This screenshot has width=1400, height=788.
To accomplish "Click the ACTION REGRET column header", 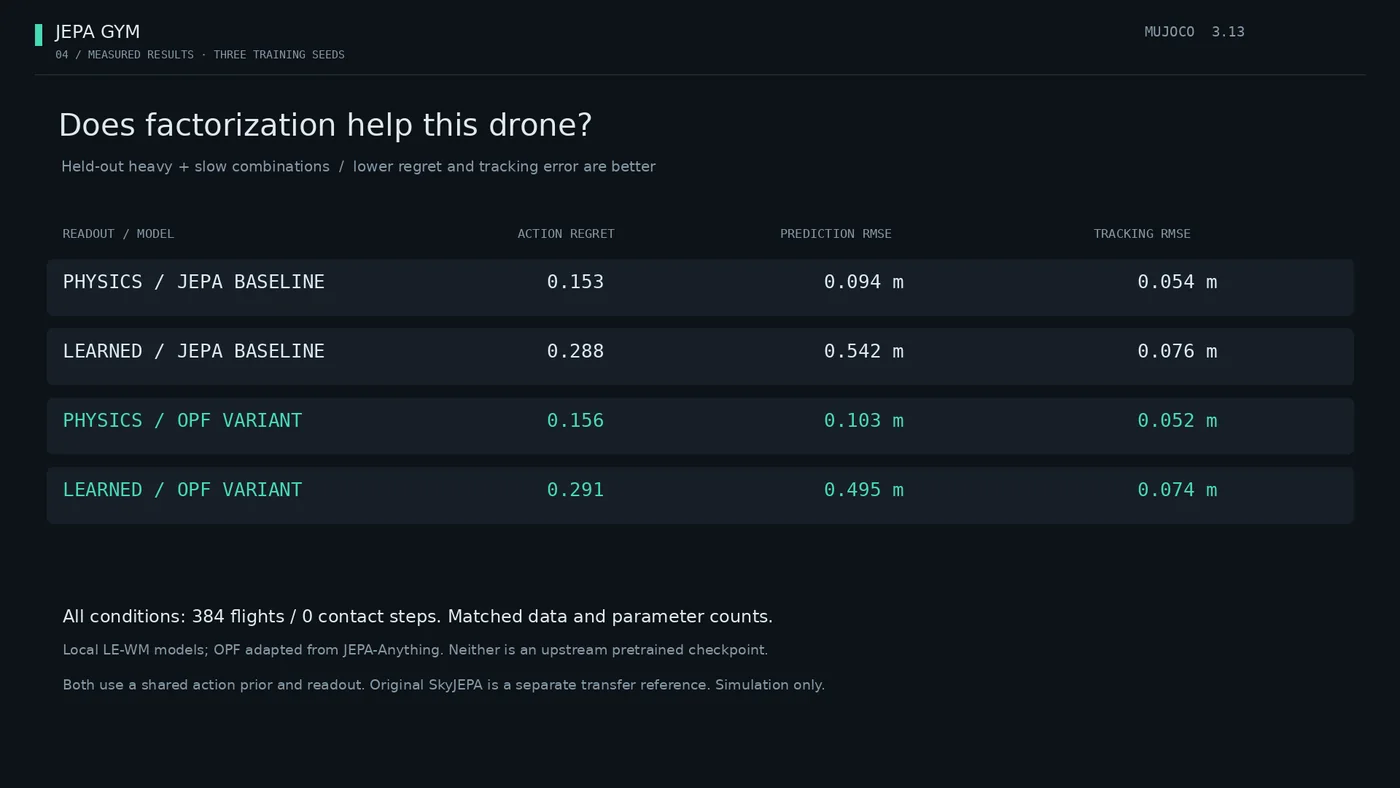I will [x=566, y=234].
